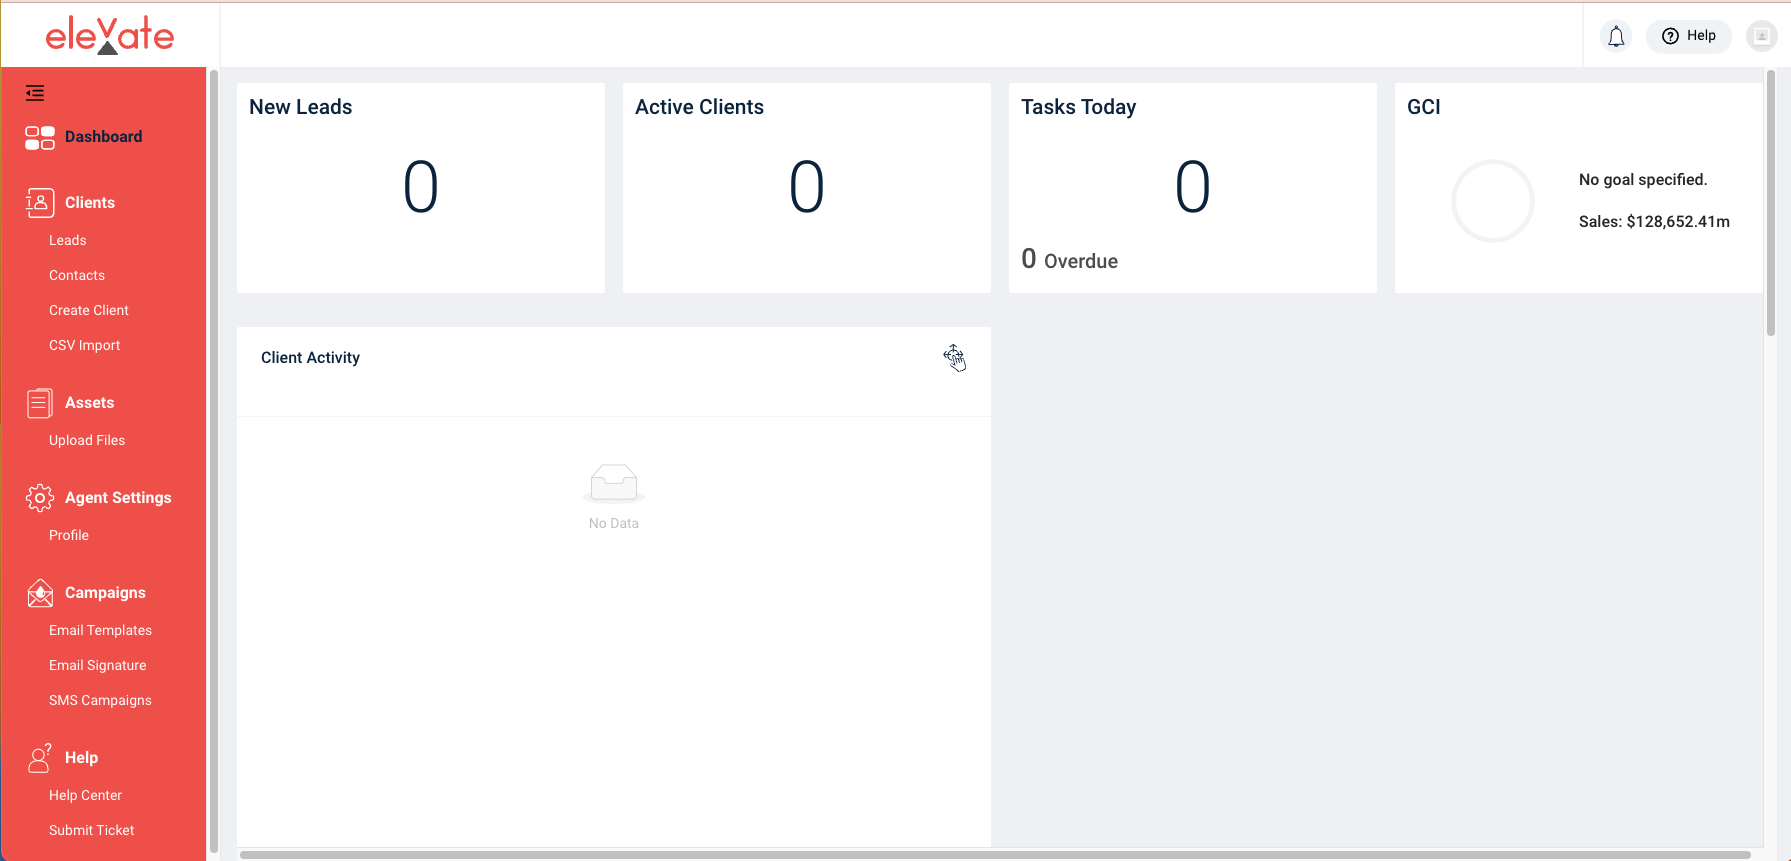Screen dimensions: 1791x861
Task: Click the Client Activity heading
Action: [x=310, y=358]
